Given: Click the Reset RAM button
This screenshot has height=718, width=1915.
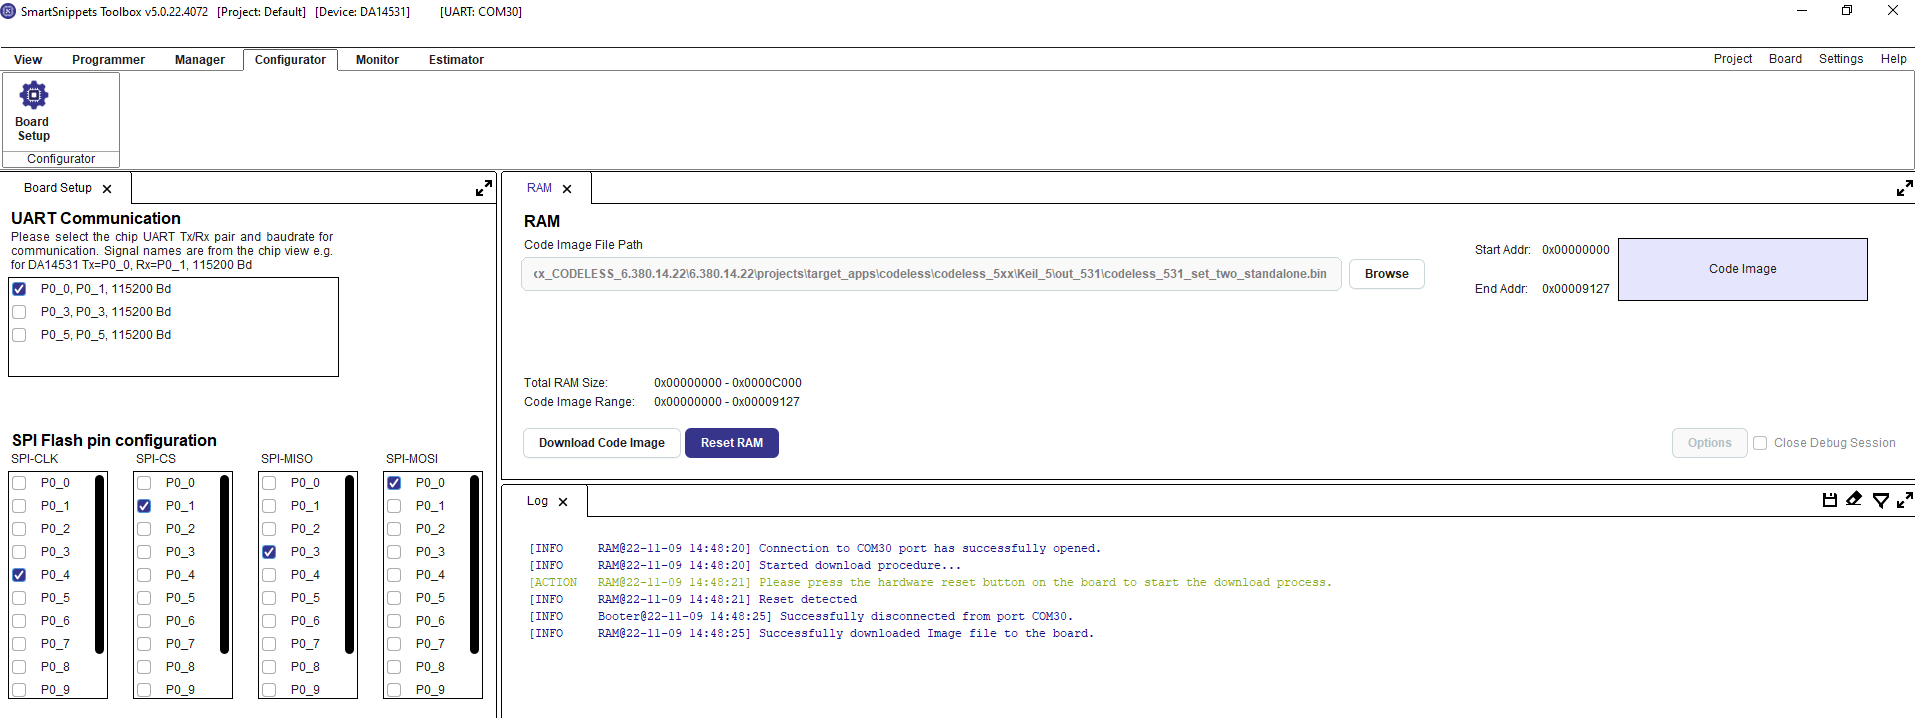Looking at the screenshot, I should pos(731,443).
